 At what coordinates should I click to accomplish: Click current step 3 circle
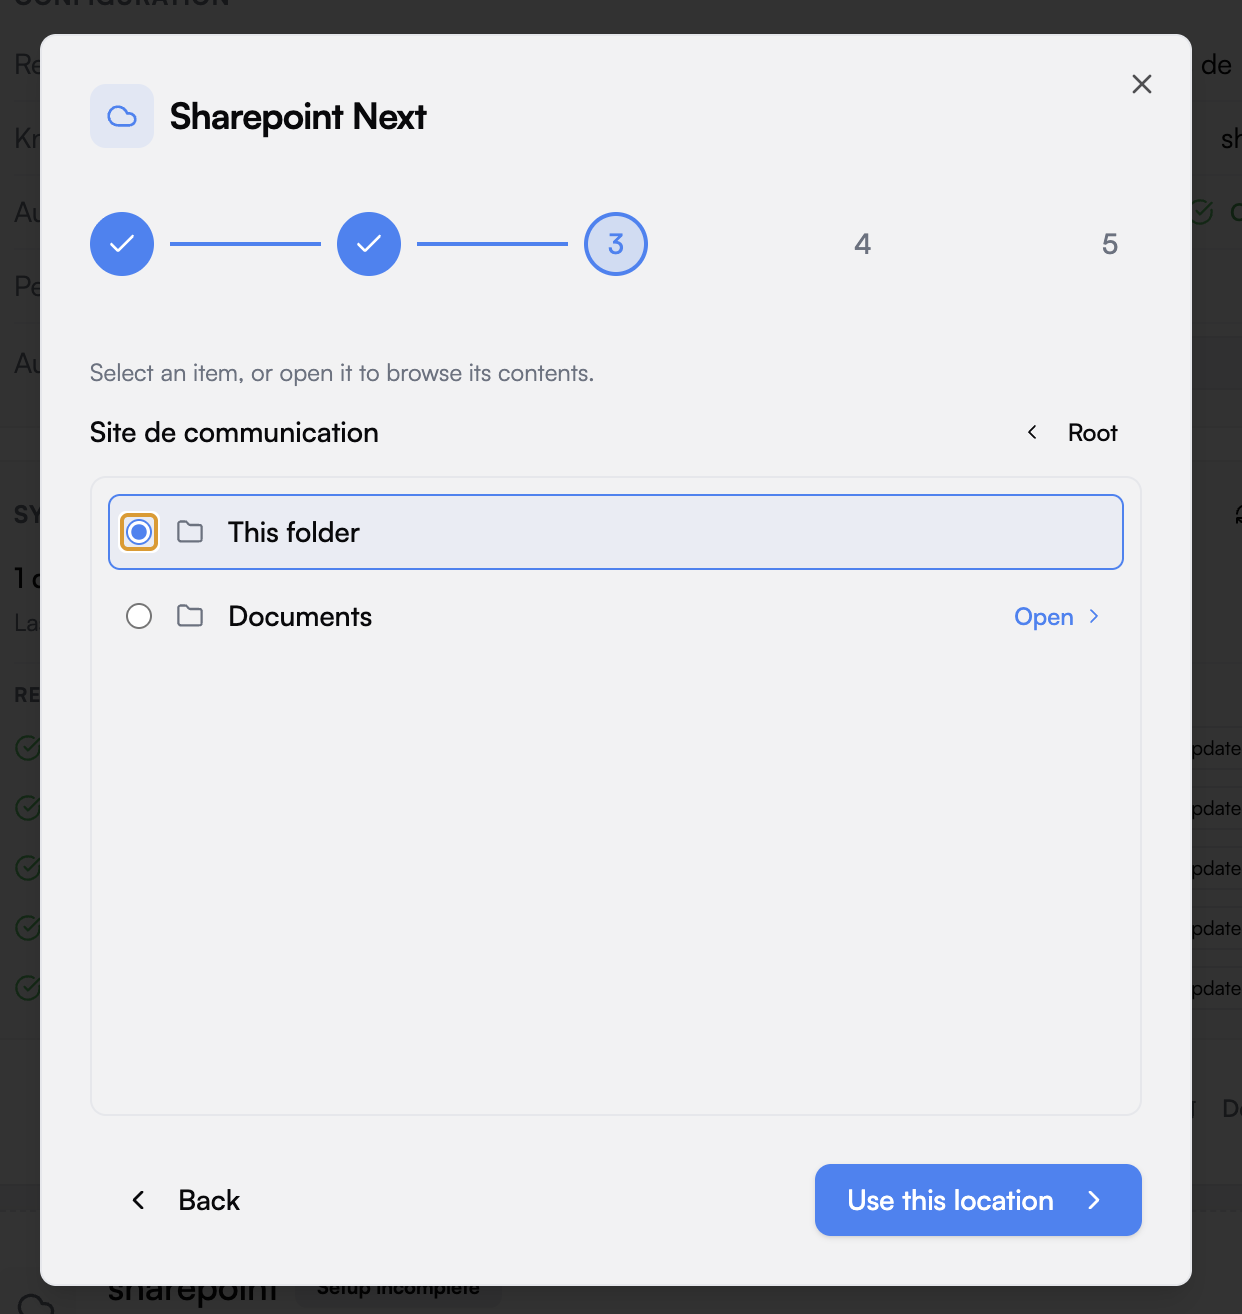(x=616, y=244)
